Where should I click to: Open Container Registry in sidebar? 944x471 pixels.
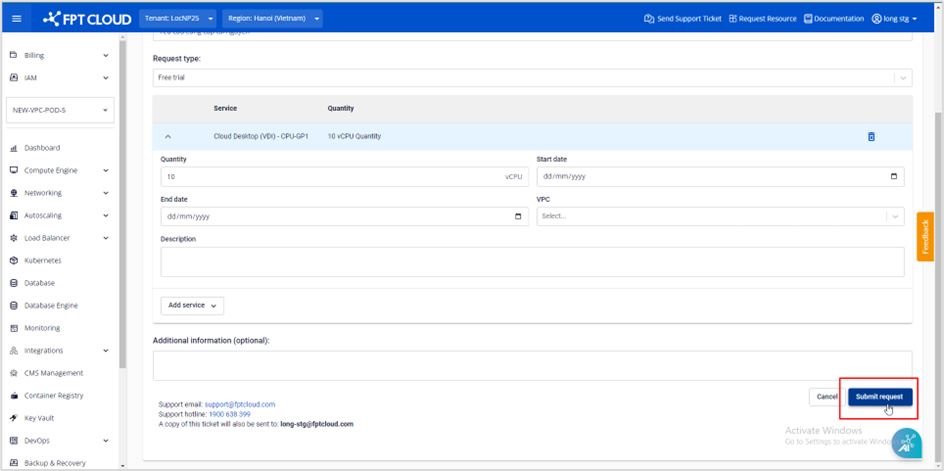coord(53,395)
